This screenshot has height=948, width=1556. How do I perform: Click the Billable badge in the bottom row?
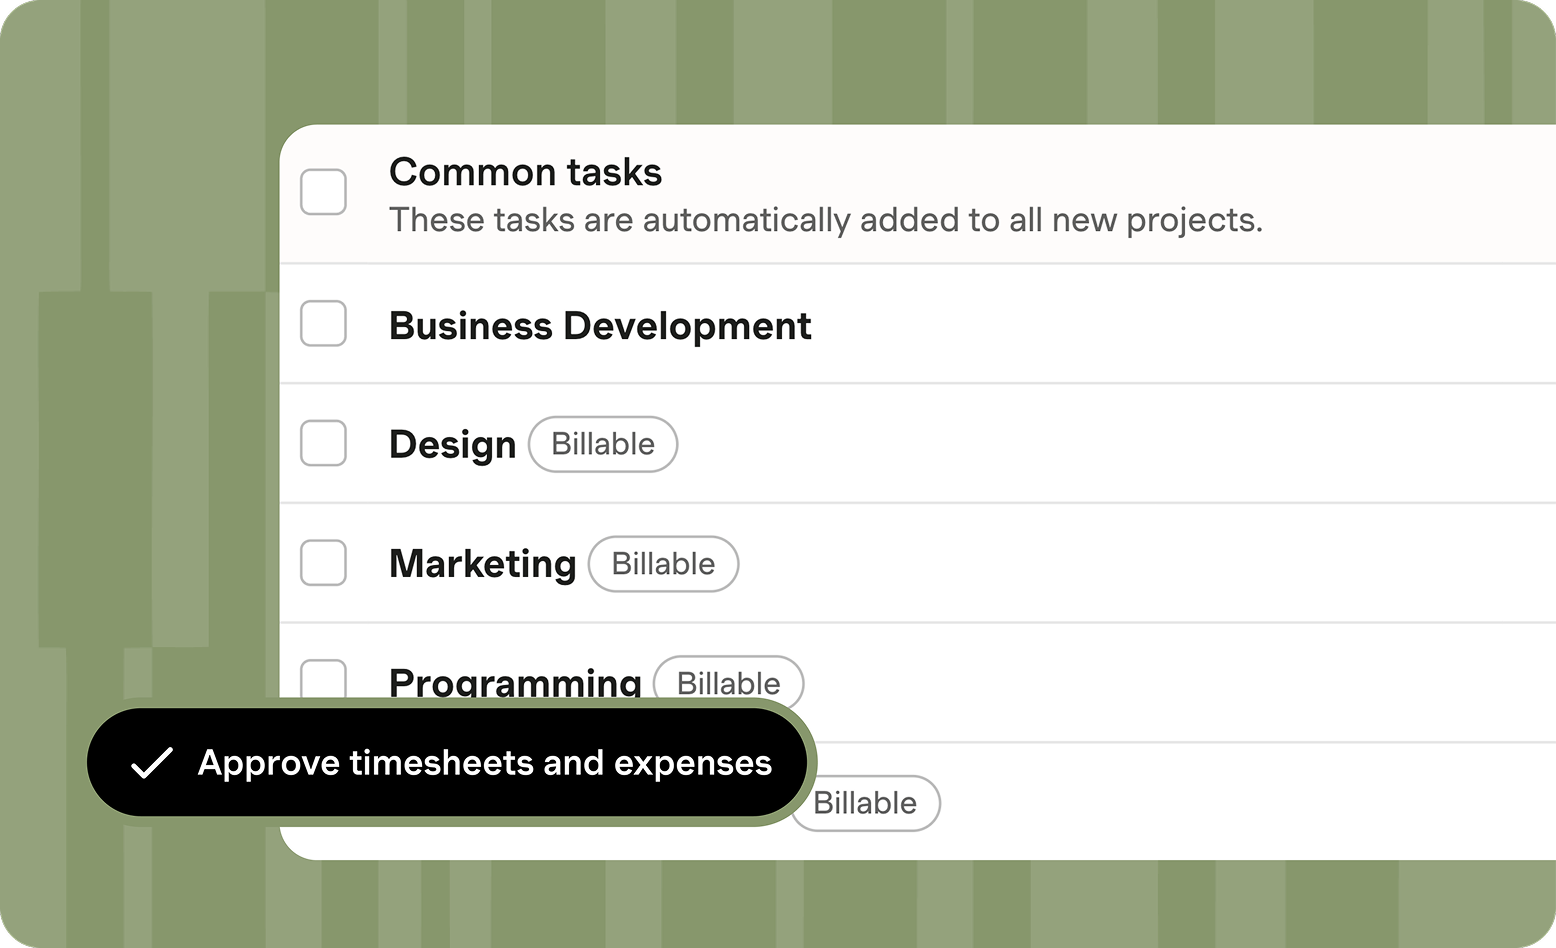pyautogui.click(x=865, y=803)
